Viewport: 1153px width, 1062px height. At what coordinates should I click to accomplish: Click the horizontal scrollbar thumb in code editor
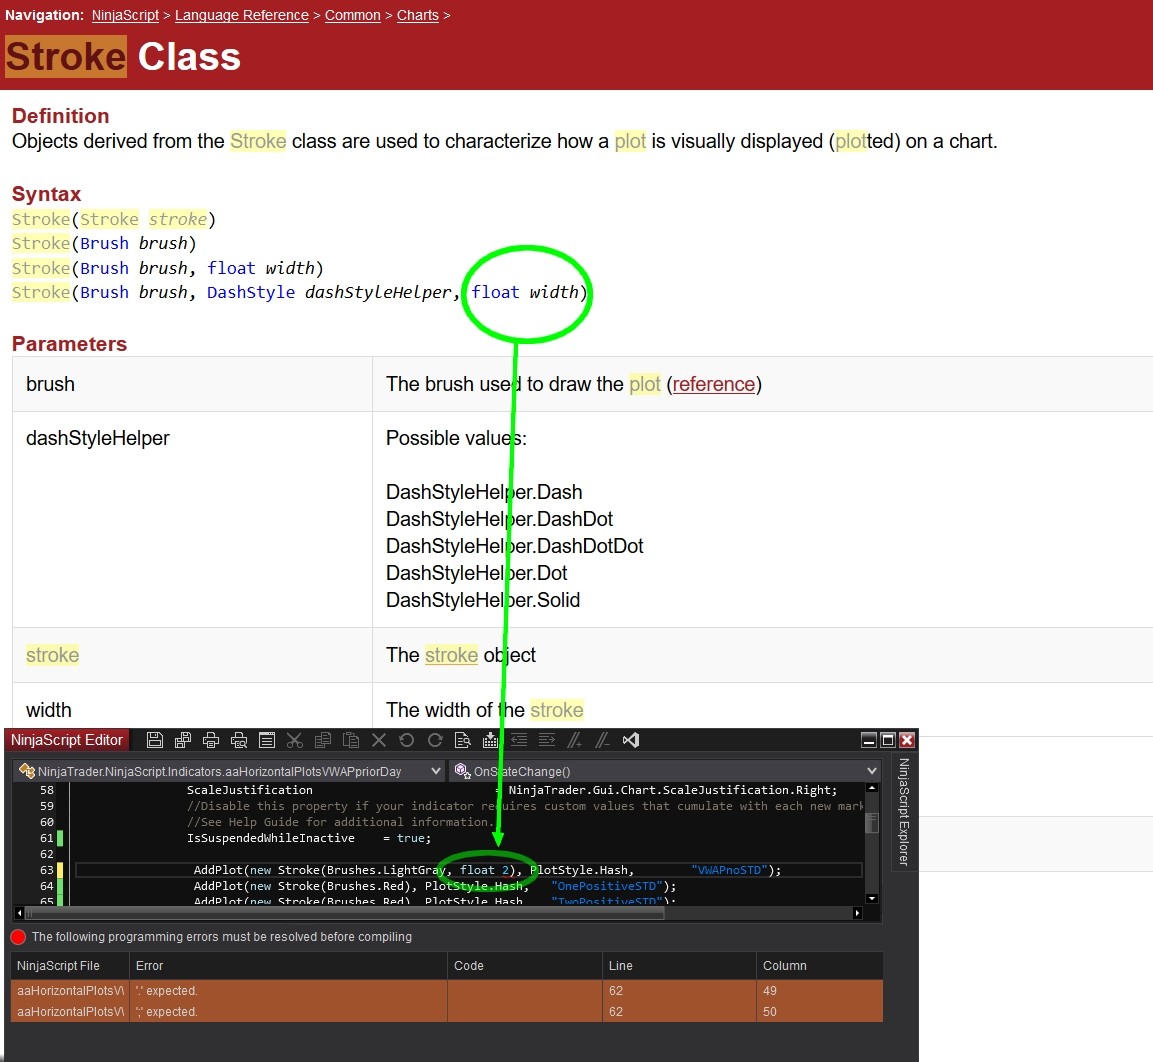tap(346, 913)
